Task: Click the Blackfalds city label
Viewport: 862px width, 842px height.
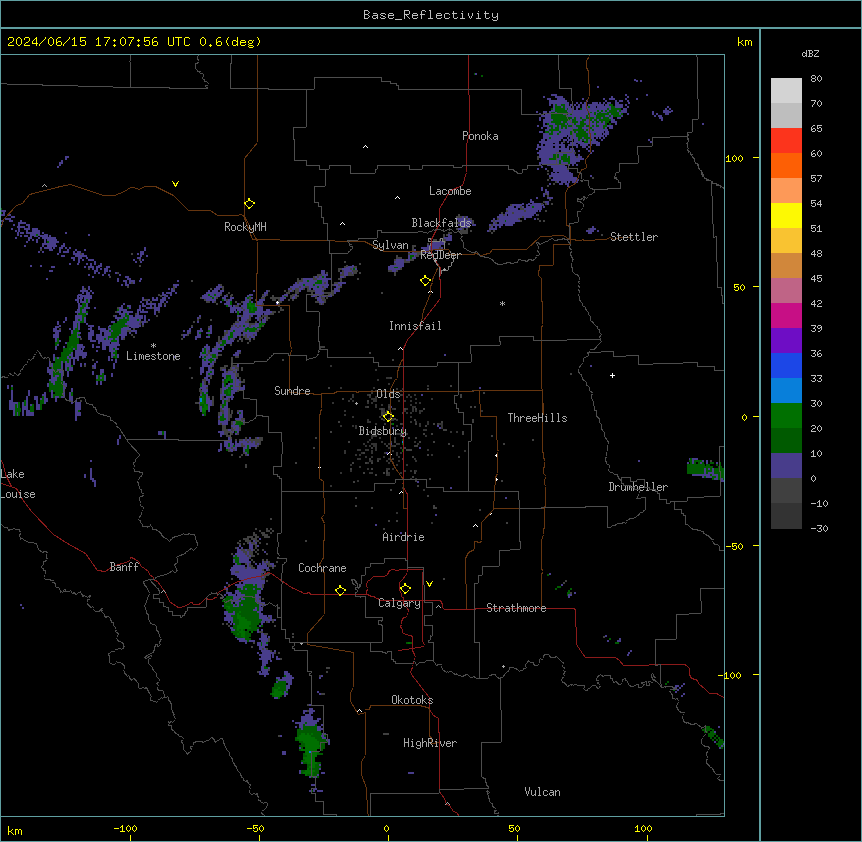Action: (441, 223)
